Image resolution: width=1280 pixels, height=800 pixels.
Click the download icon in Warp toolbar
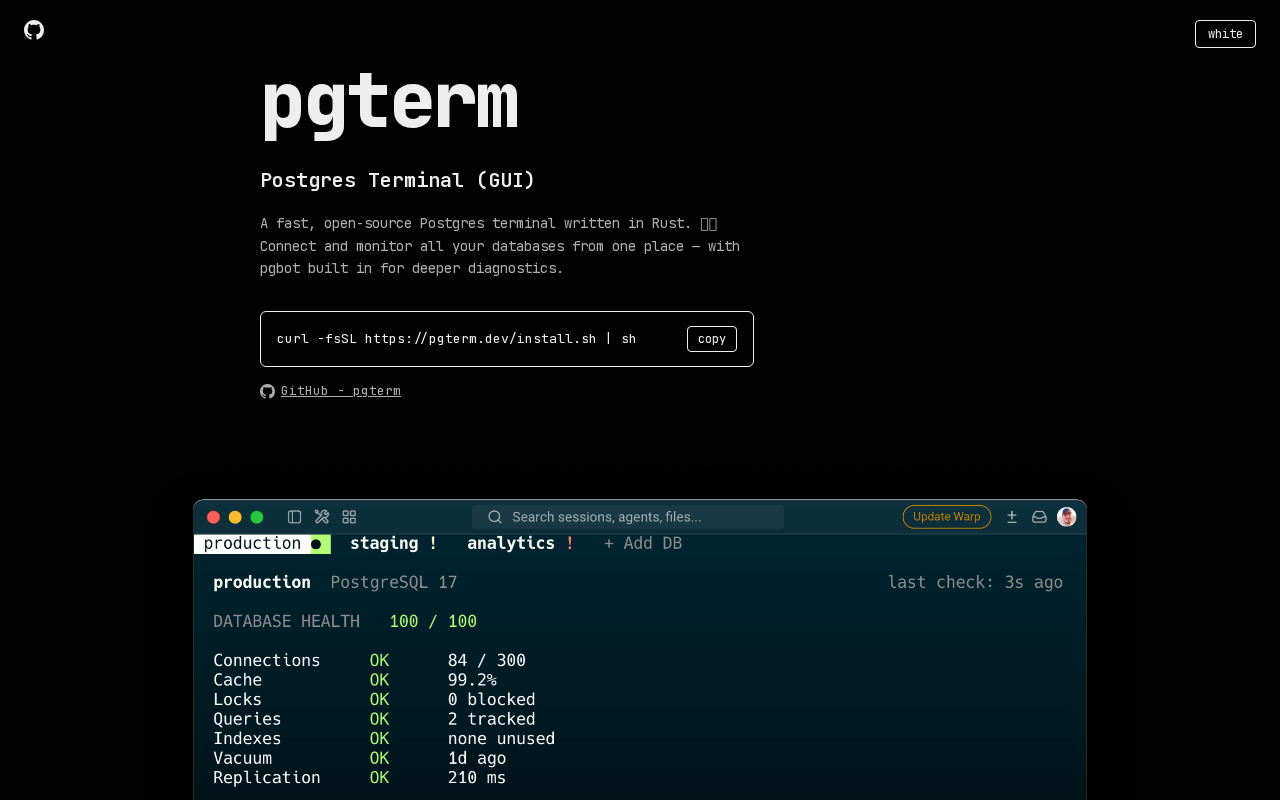coord(1012,517)
